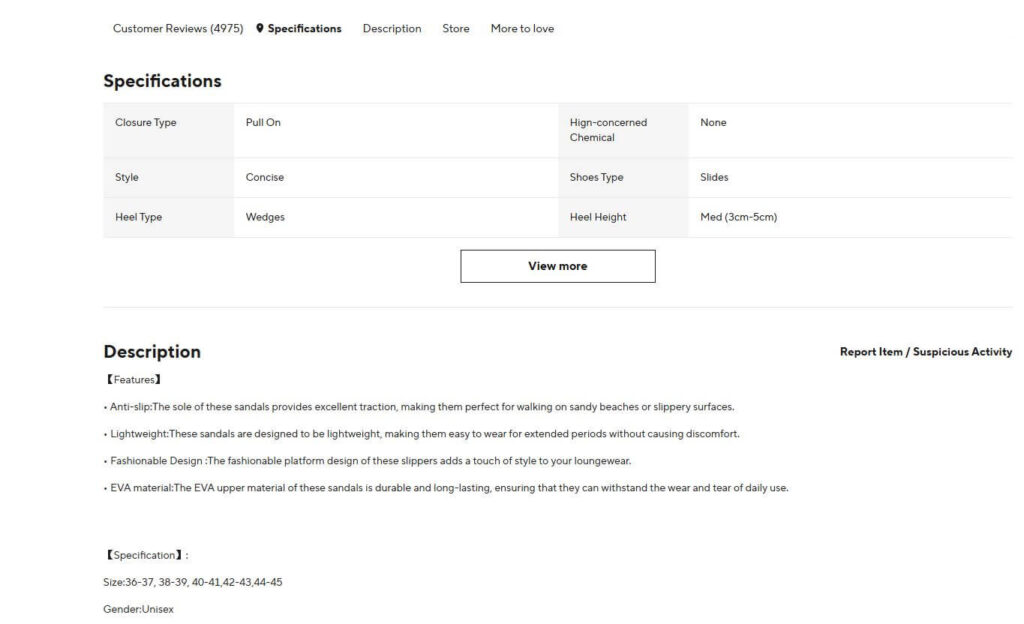Select the Shoes Type label
Image resolution: width=1024 pixels, height=624 pixels.
596,178
